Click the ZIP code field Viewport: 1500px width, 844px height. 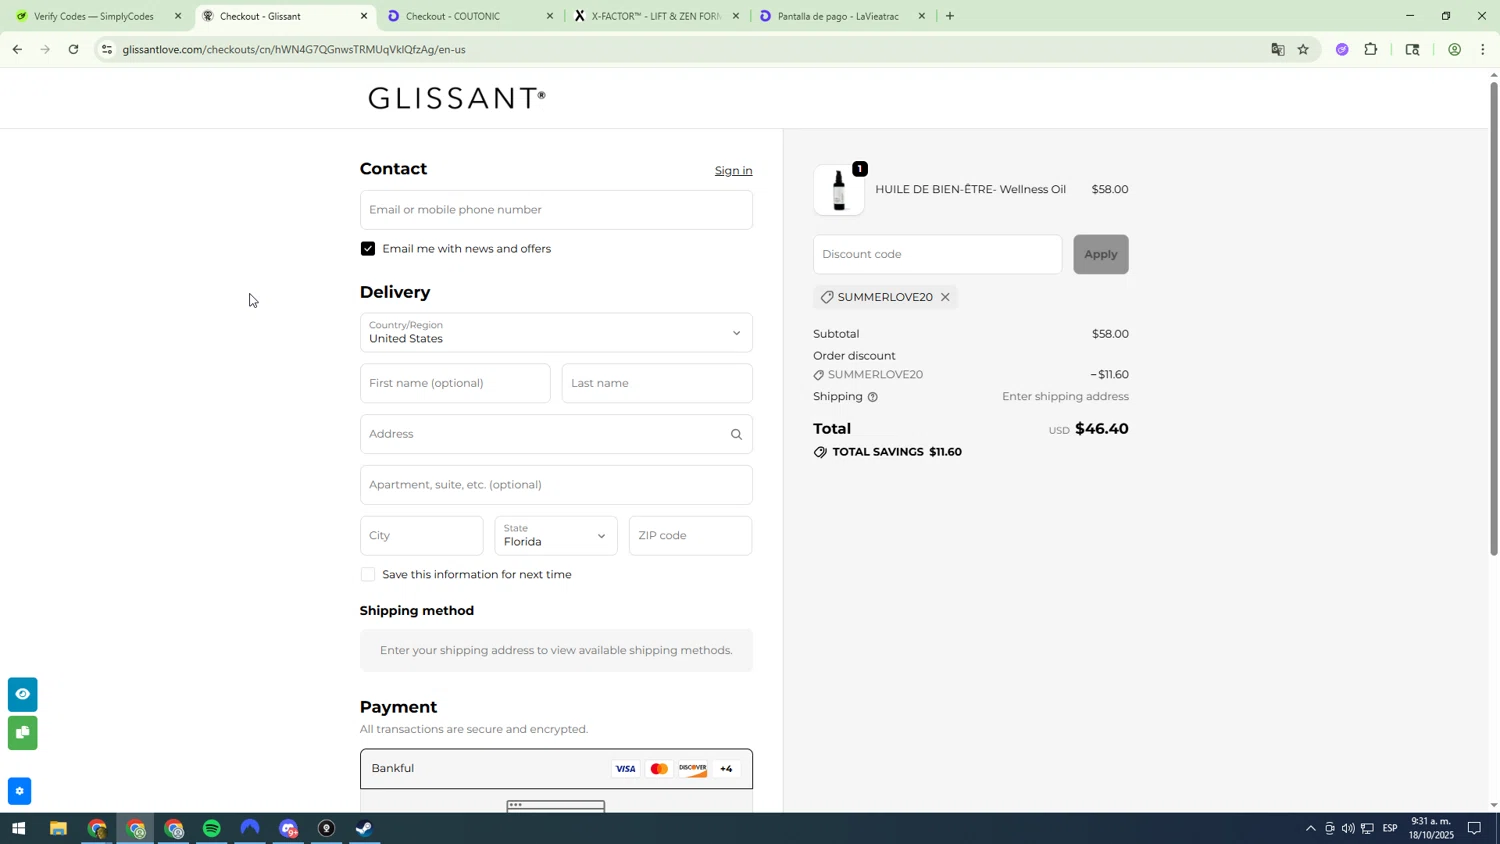[x=690, y=536]
